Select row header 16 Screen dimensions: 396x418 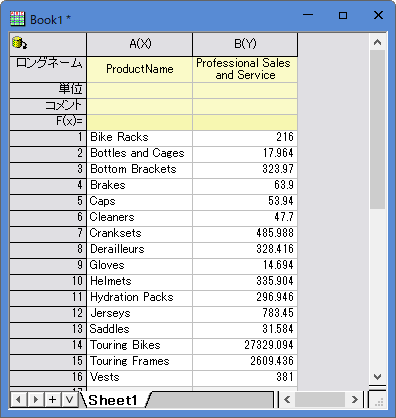48,378
